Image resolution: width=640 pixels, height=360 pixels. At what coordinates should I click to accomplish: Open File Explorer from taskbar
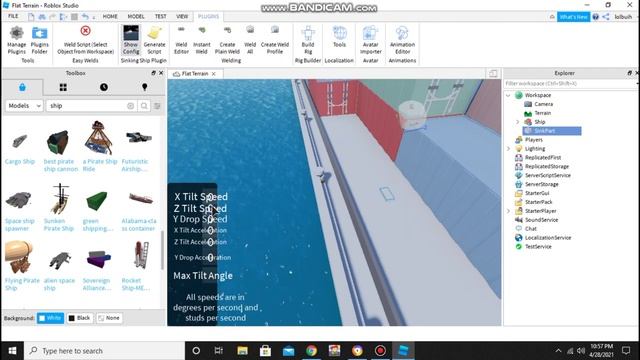point(242,351)
